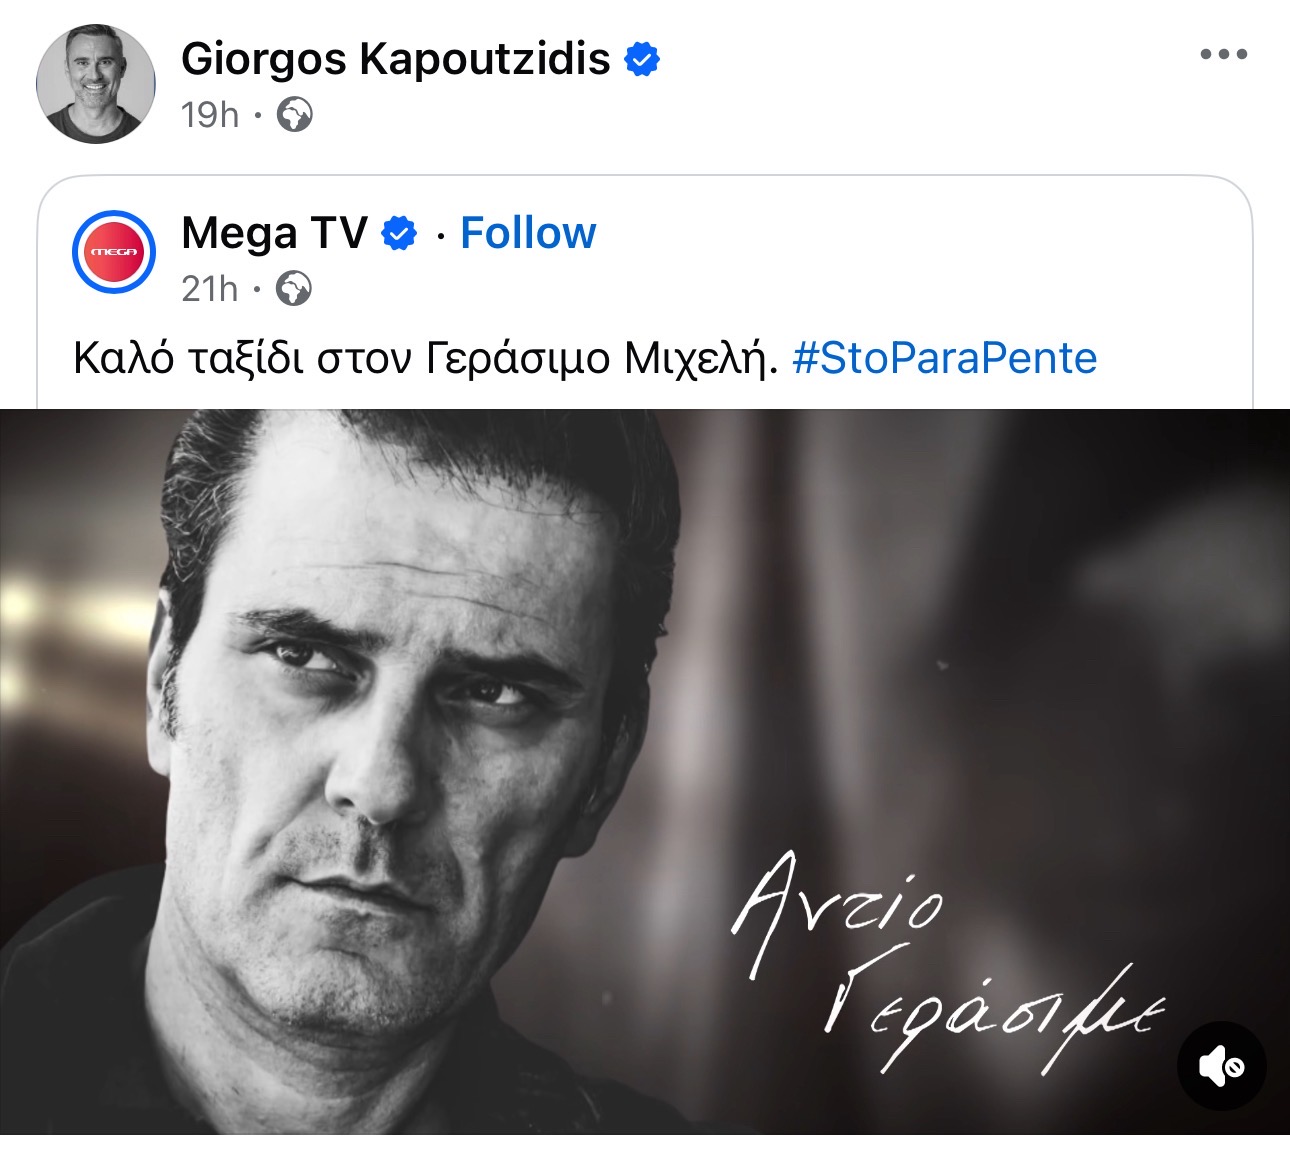Follow the Mega TV page

click(528, 233)
